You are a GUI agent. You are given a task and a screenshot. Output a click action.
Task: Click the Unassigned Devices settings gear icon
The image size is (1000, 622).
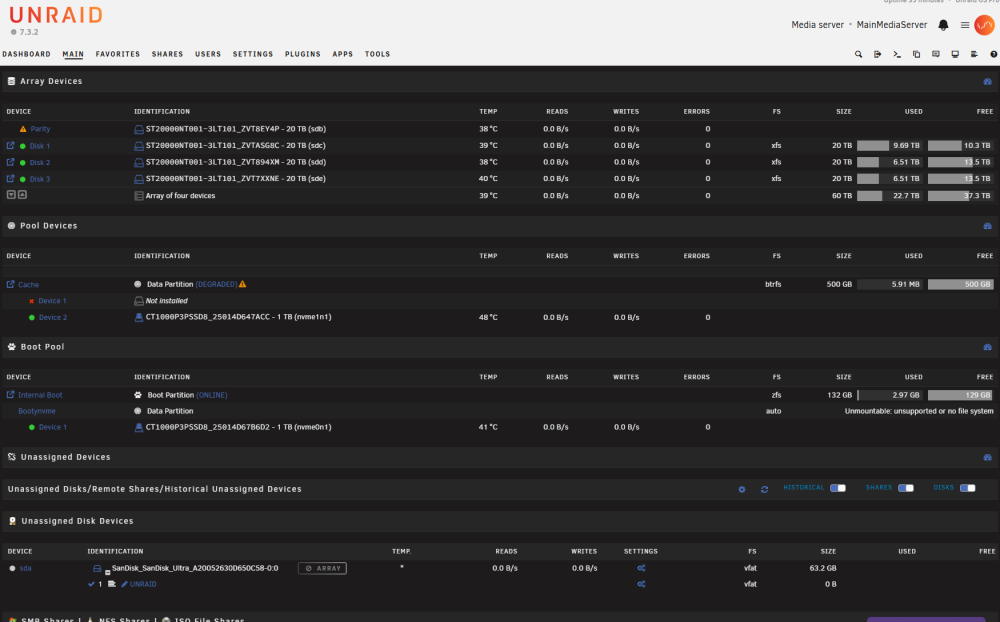[742, 489]
